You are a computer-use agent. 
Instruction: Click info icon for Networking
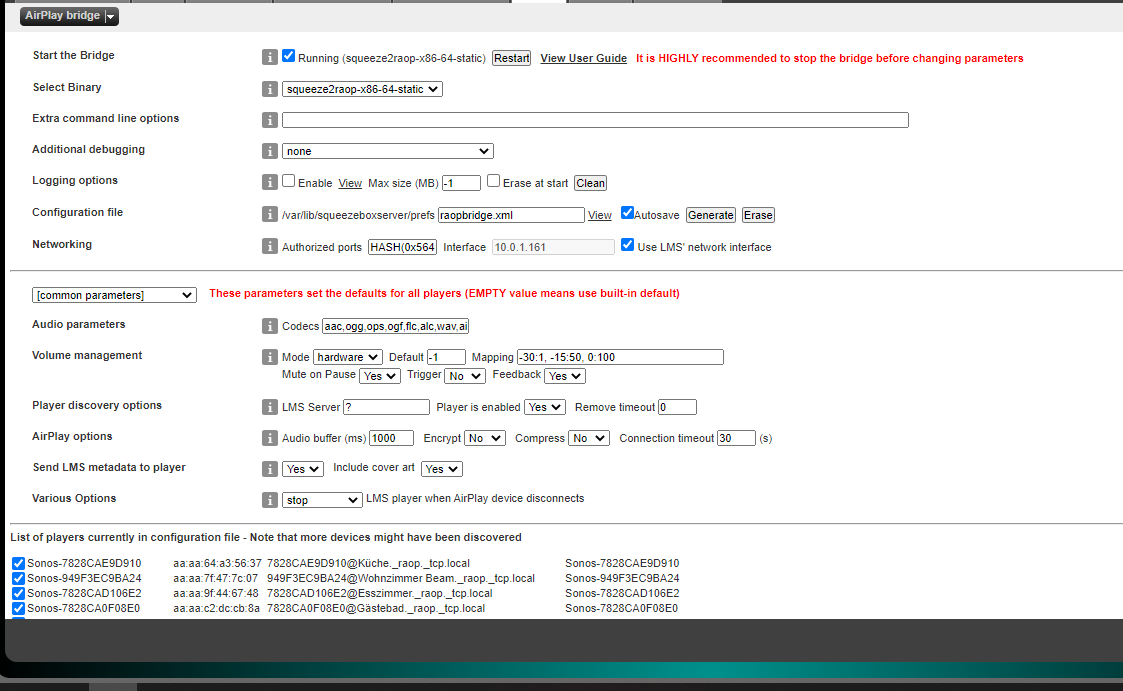(269, 246)
